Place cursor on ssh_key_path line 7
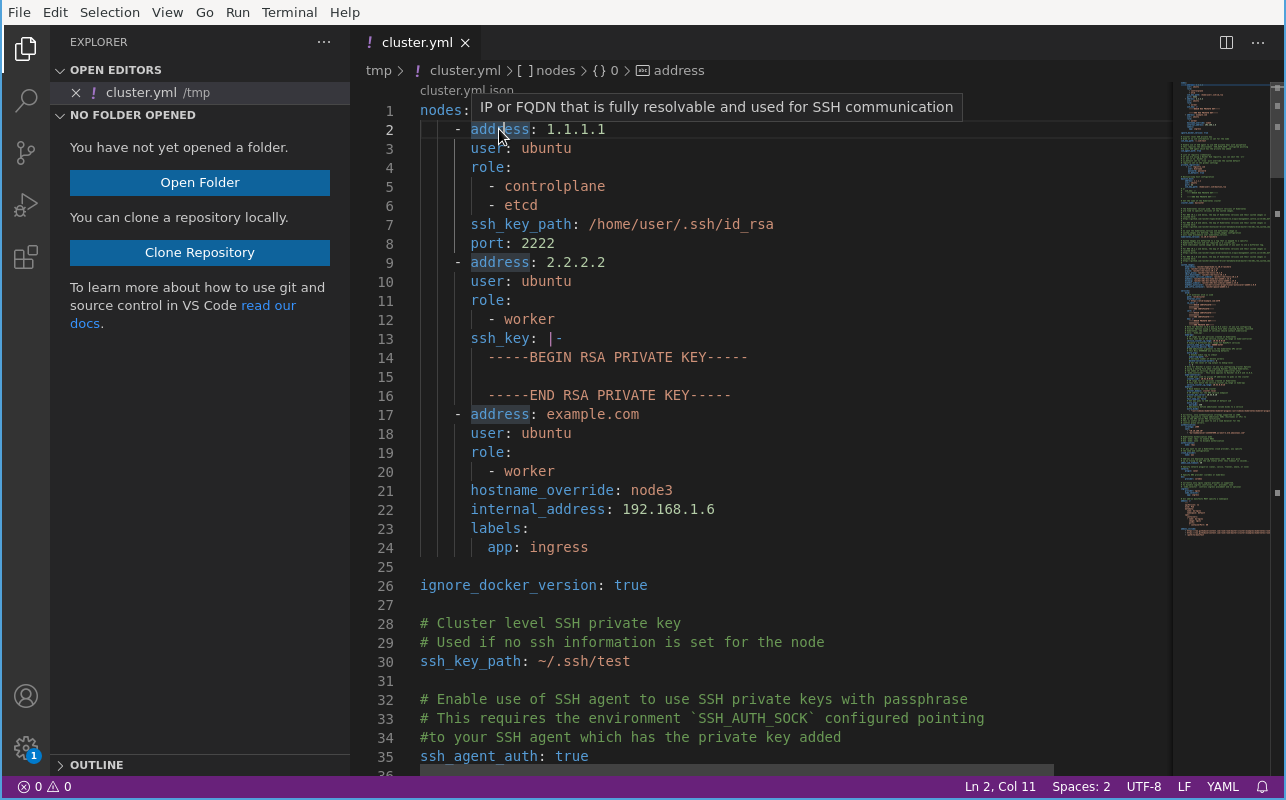This screenshot has width=1286, height=800. click(622, 224)
